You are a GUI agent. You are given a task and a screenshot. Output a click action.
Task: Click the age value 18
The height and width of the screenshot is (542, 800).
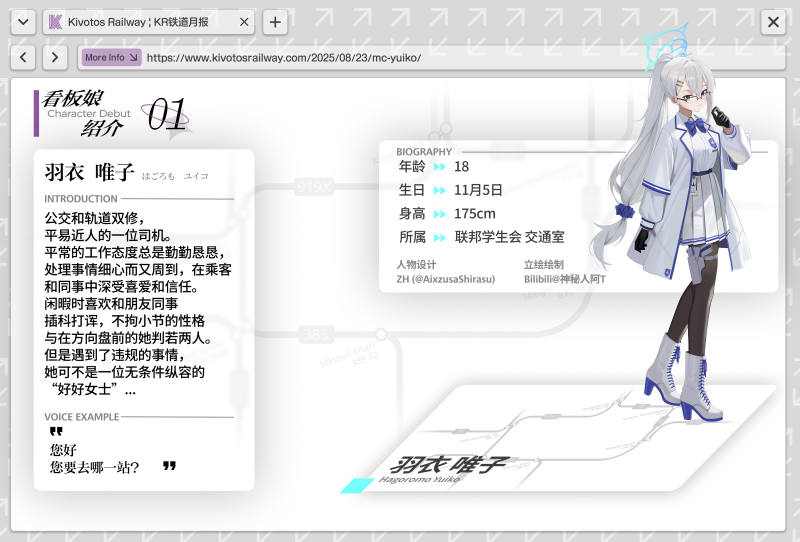click(461, 166)
